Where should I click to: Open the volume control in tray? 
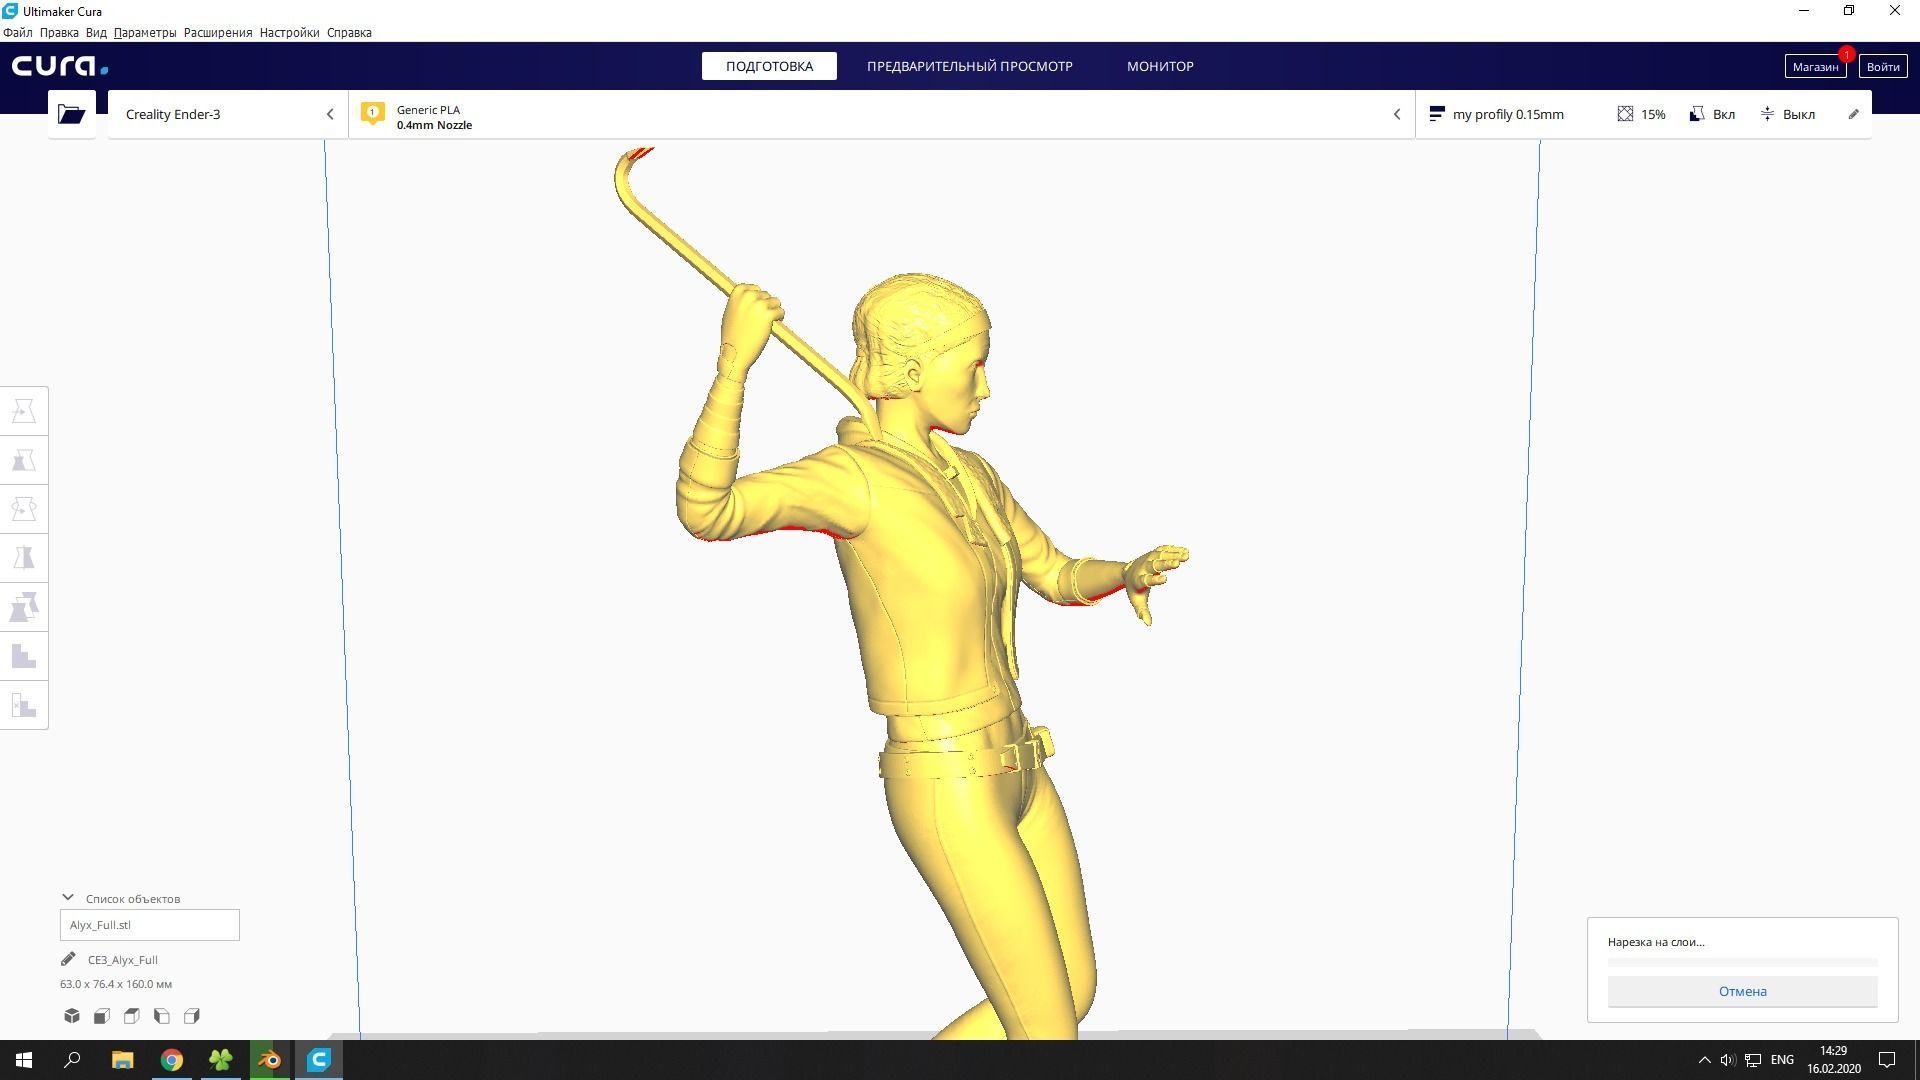pyautogui.click(x=1727, y=1060)
